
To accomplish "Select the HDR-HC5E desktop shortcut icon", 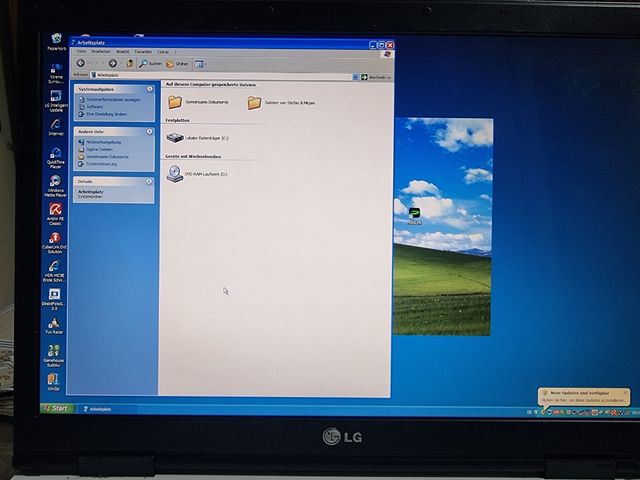I will coord(54,271).
